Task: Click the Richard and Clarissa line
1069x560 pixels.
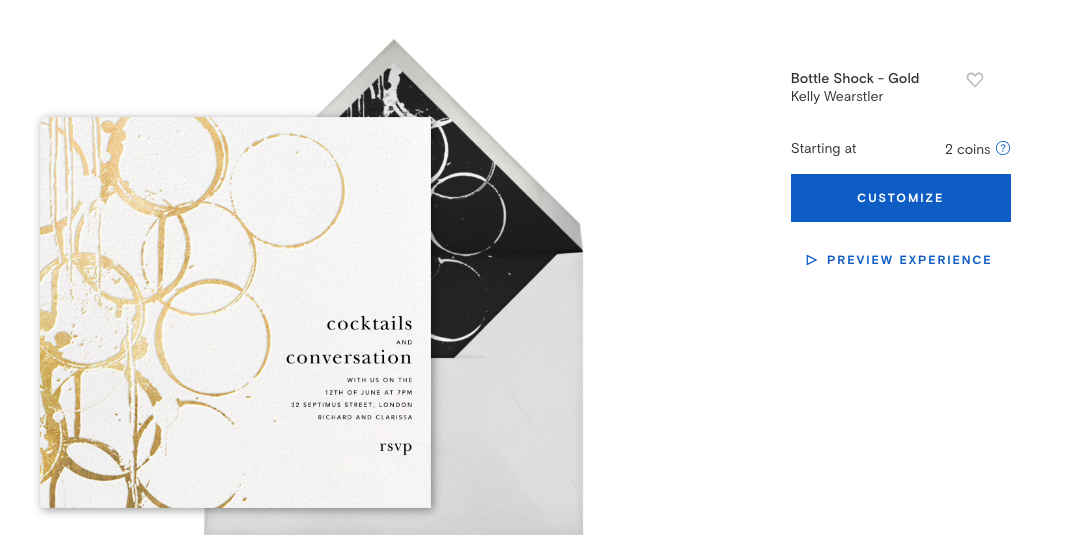Action: 364,417
